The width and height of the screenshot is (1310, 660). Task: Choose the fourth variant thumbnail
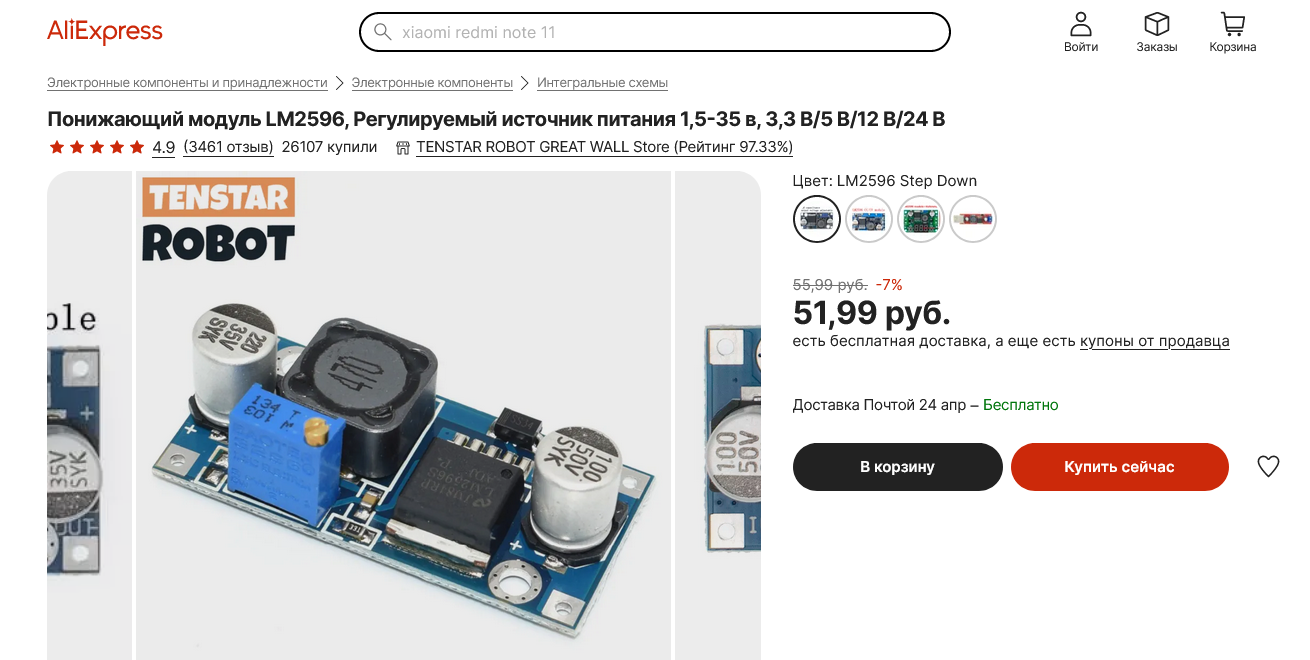(x=973, y=219)
